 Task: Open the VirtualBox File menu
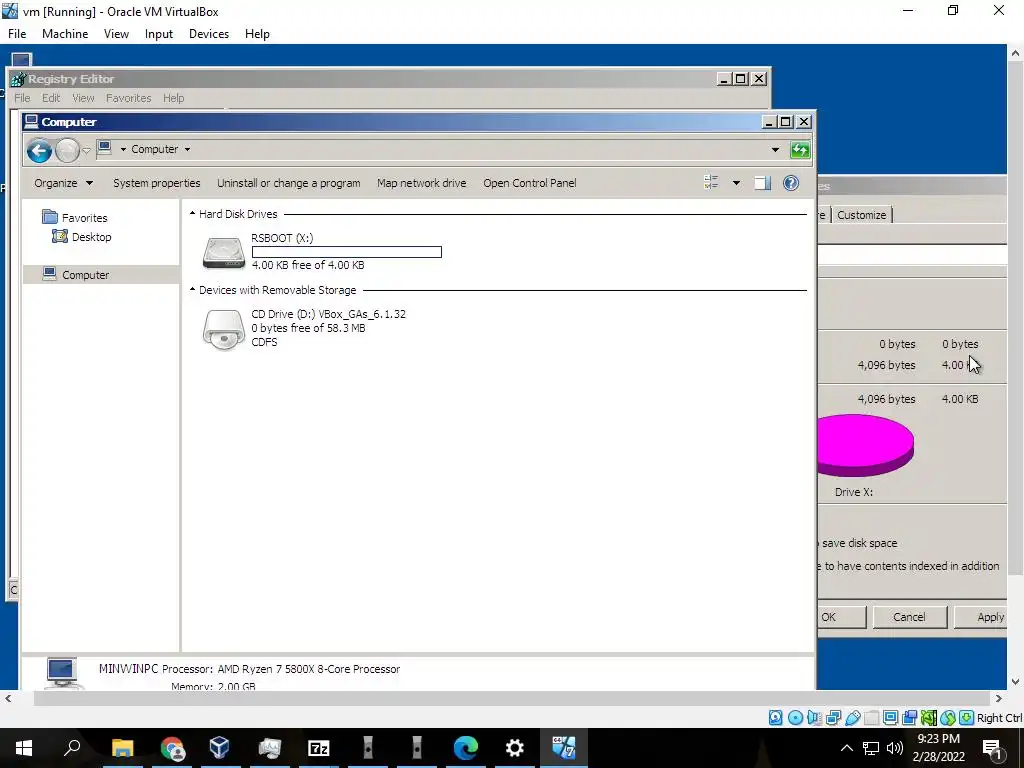[x=17, y=34]
